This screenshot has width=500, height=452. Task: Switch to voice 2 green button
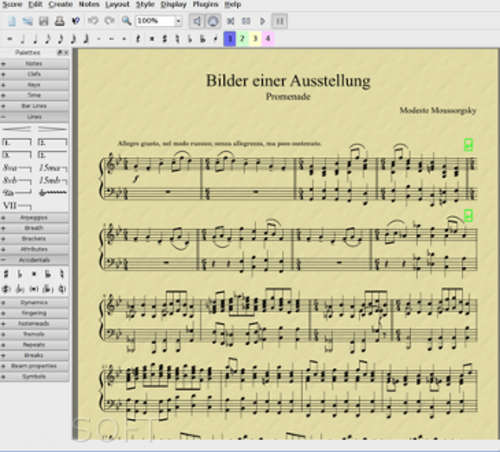(x=242, y=39)
